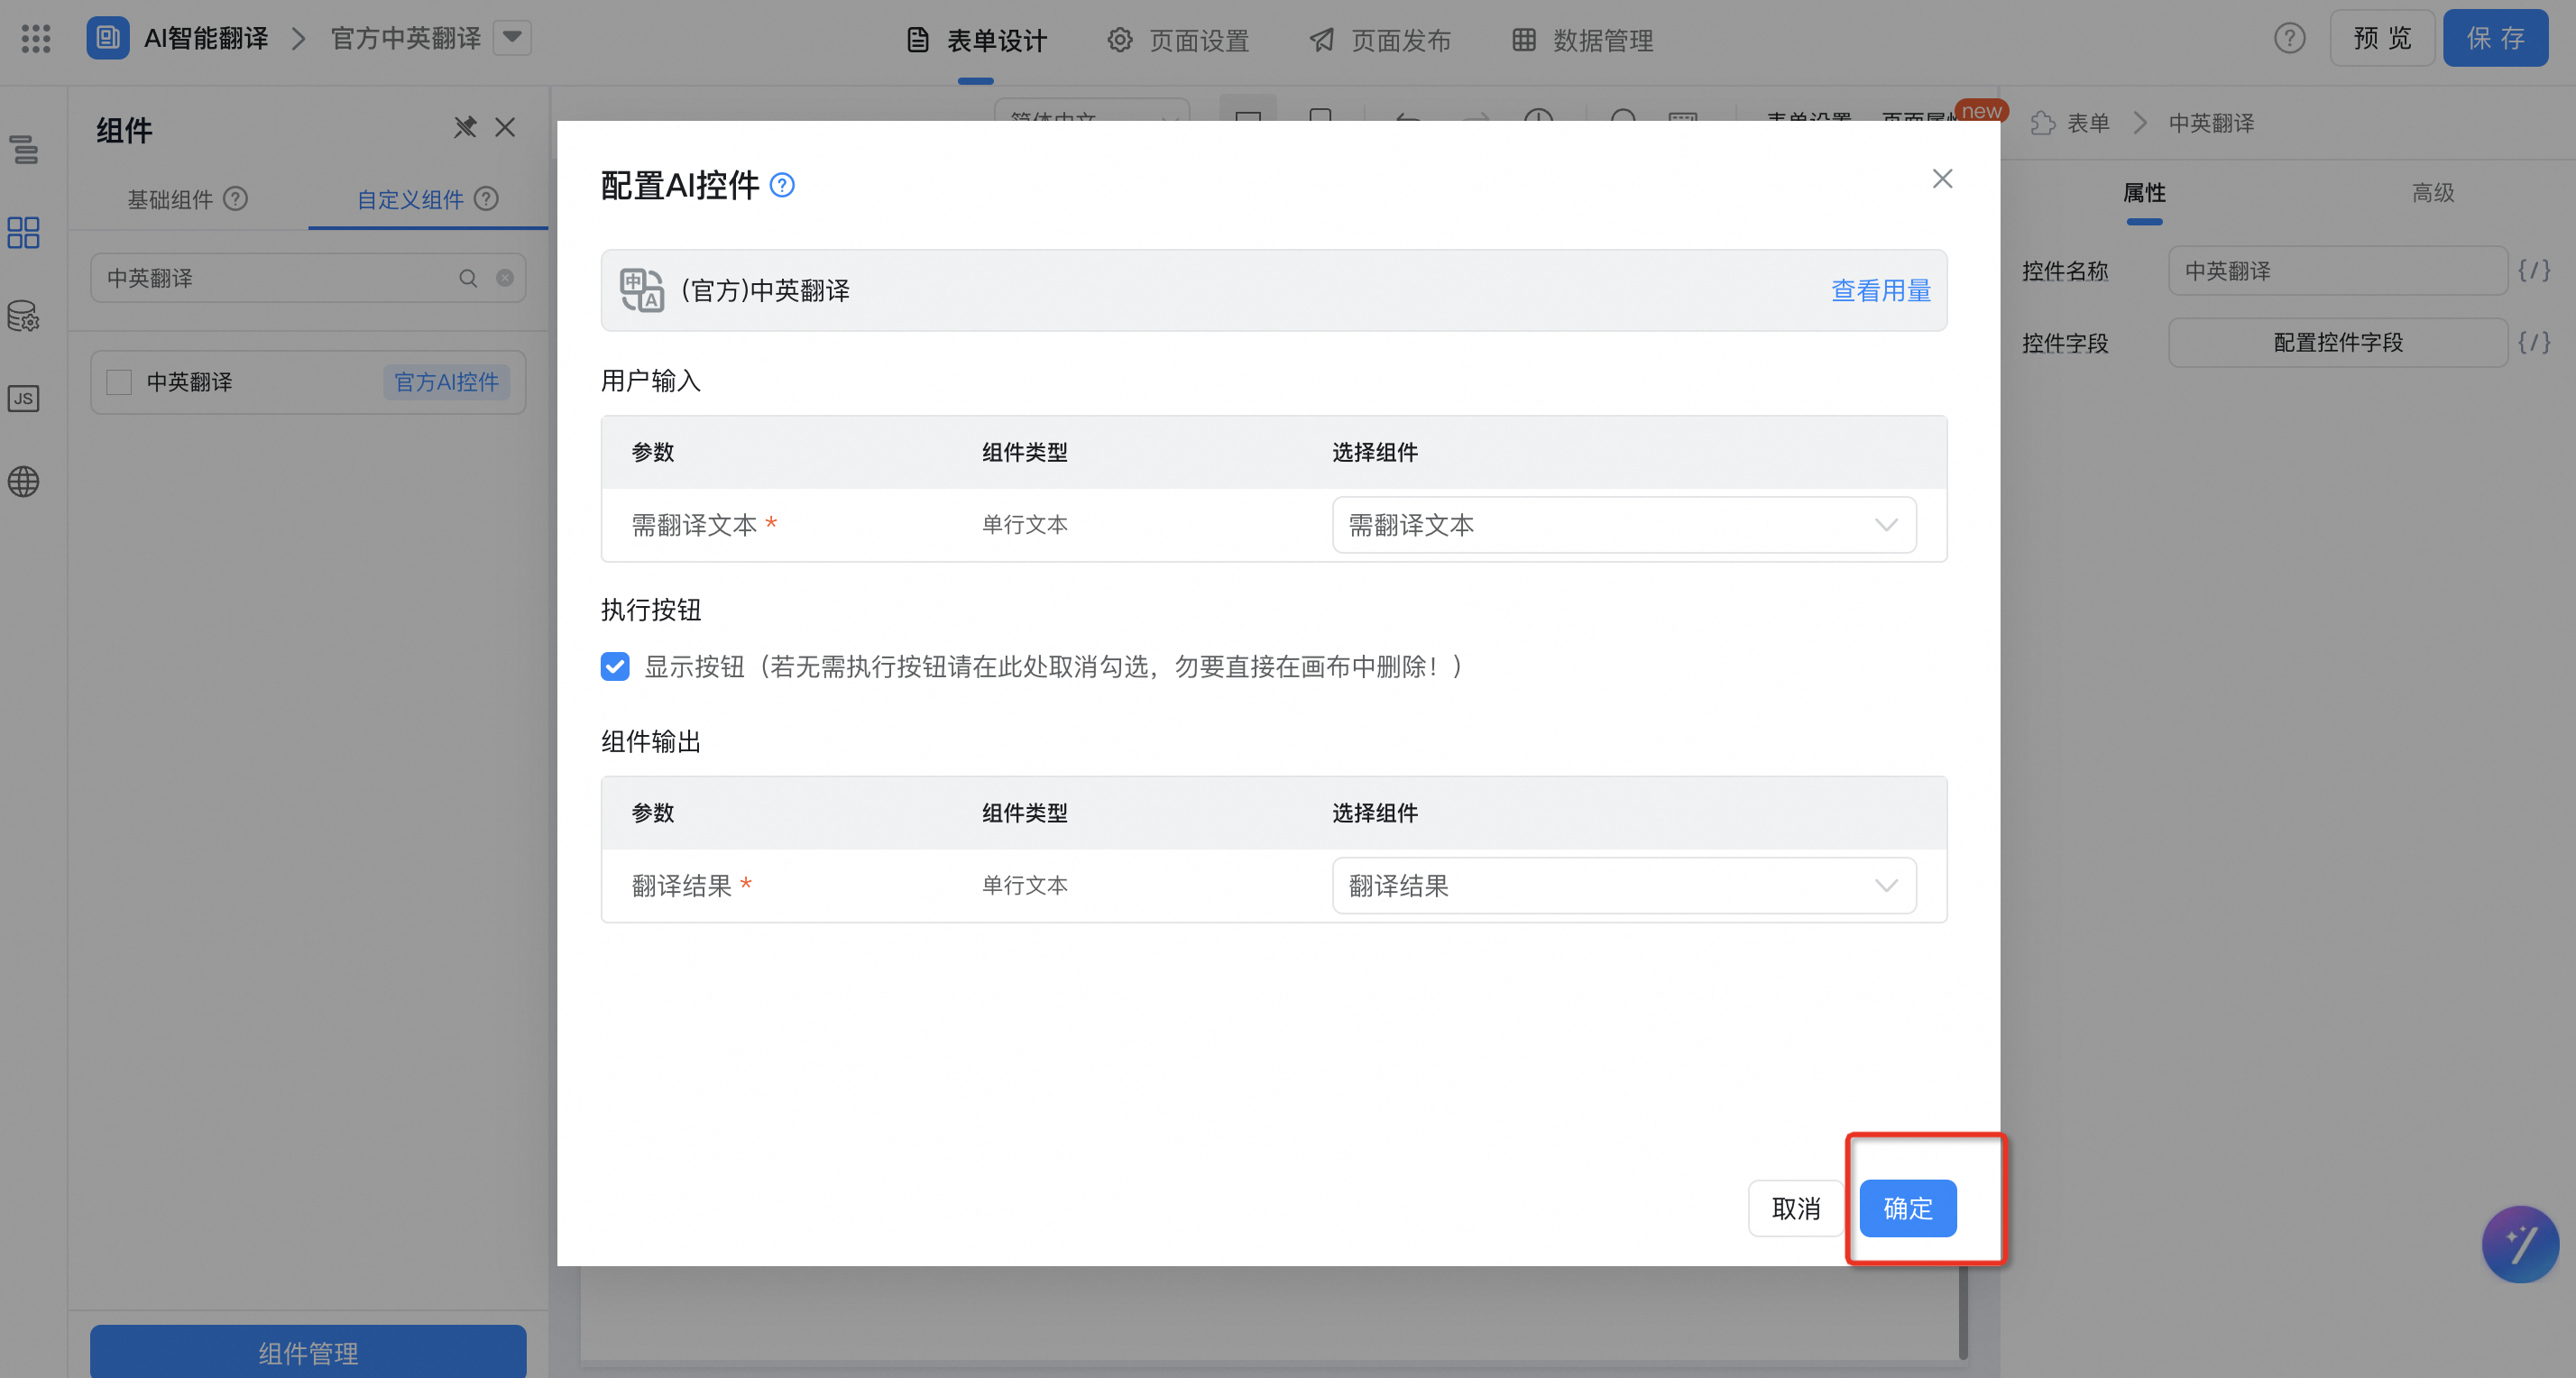Viewport: 2576px width, 1378px height.
Task: Focus the 控件名称 input field
Action: 2338,271
